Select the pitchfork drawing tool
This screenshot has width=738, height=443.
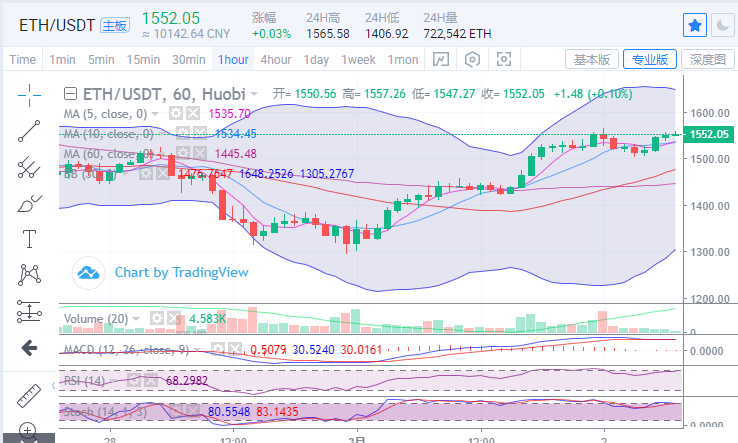[x=29, y=167]
